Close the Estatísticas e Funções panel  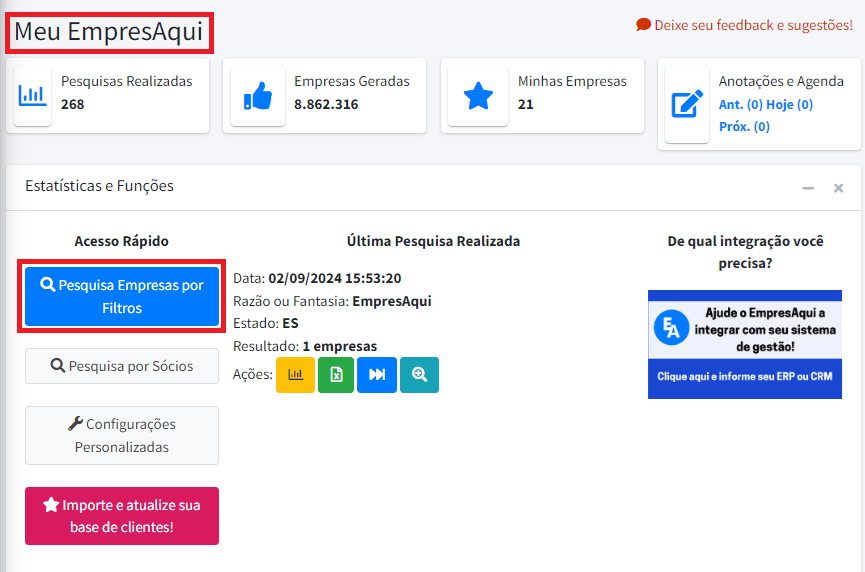838,188
